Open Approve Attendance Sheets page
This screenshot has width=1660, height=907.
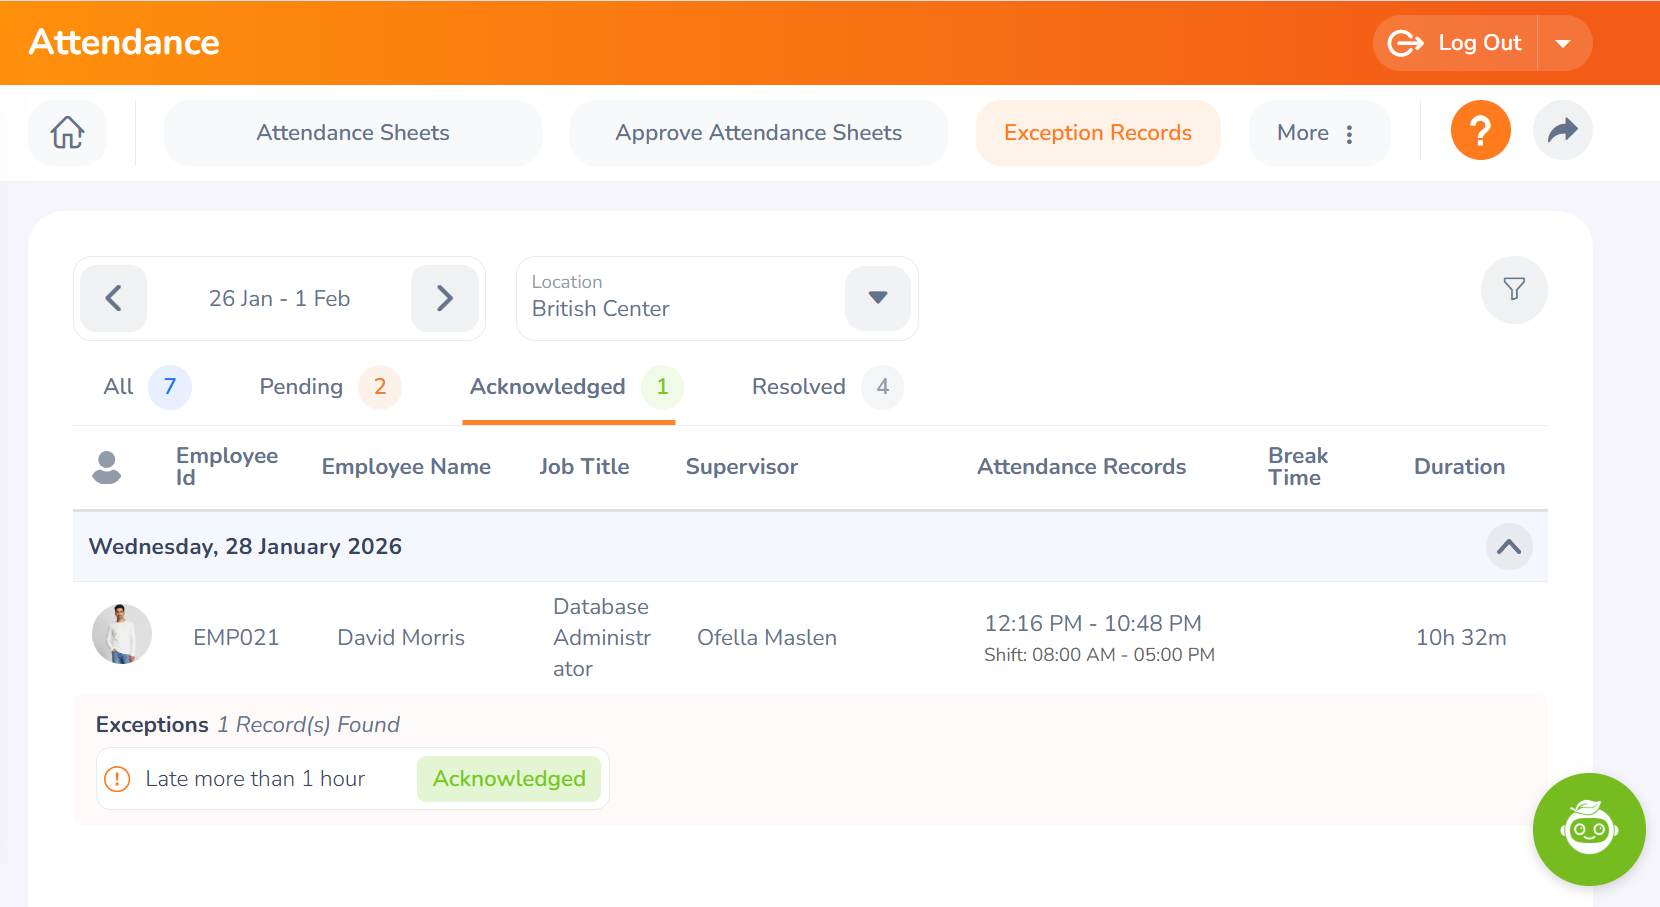(x=758, y=133)
